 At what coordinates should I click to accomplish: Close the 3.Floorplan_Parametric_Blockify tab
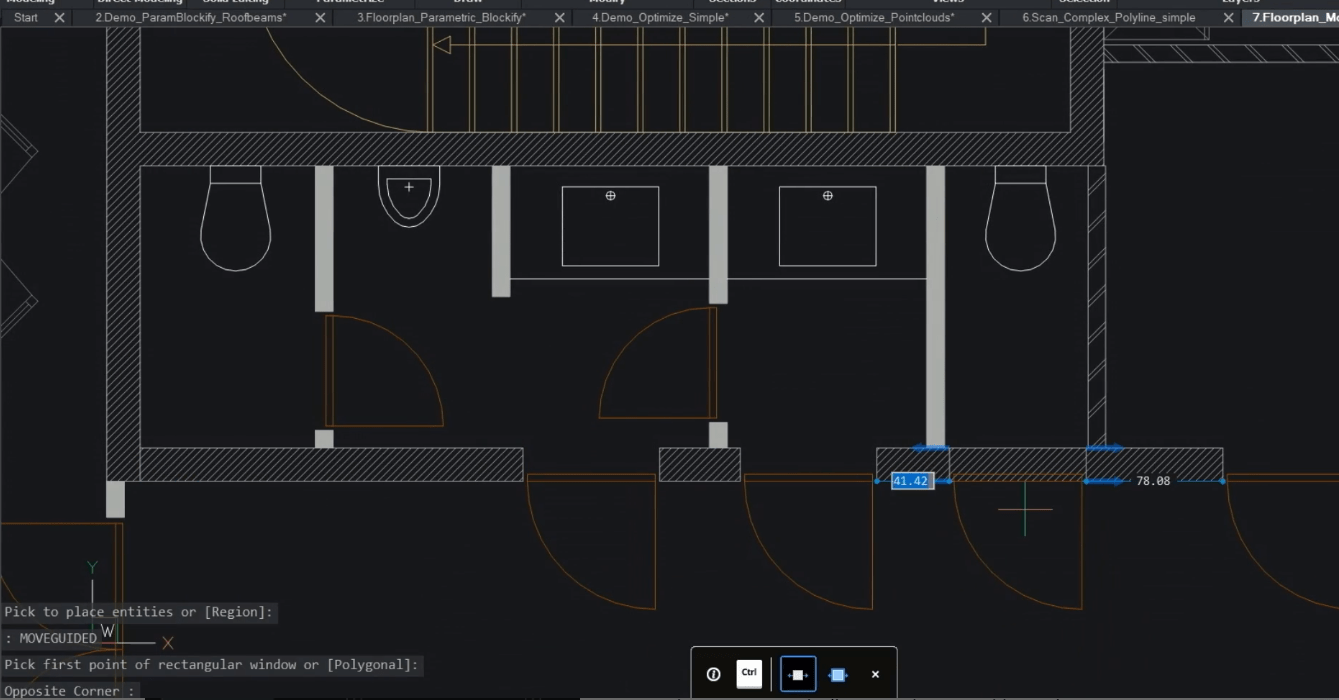point(559,18)
